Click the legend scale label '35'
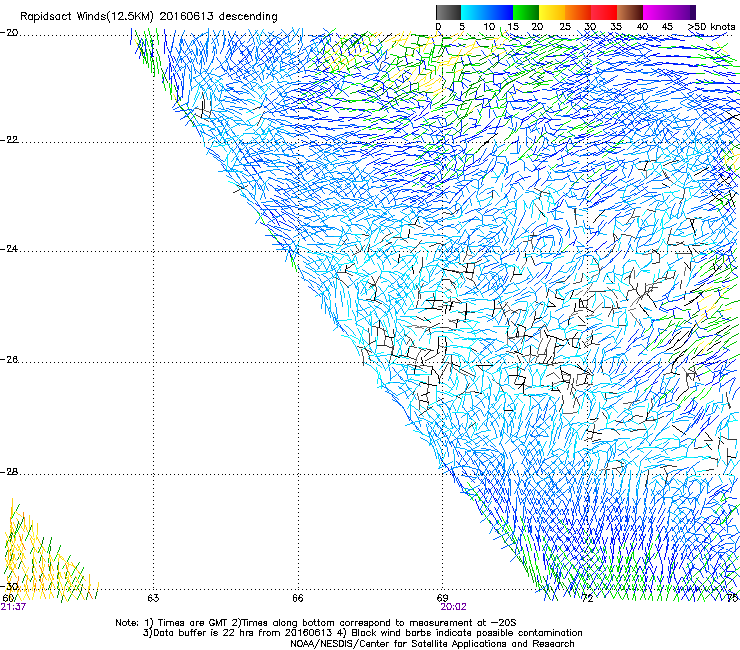The height and width of the screenshot is (650, 740). [616, 26]
